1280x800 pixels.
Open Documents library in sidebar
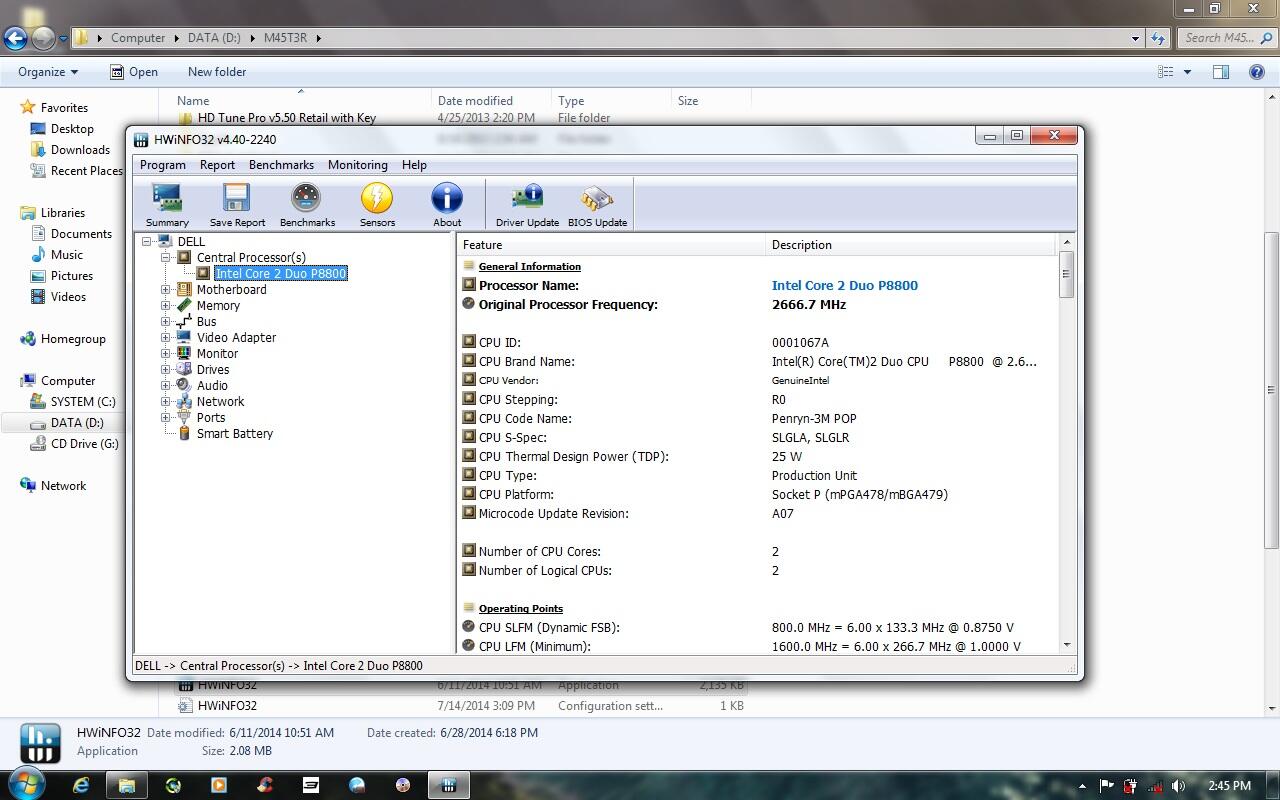[x=81, y=233]
